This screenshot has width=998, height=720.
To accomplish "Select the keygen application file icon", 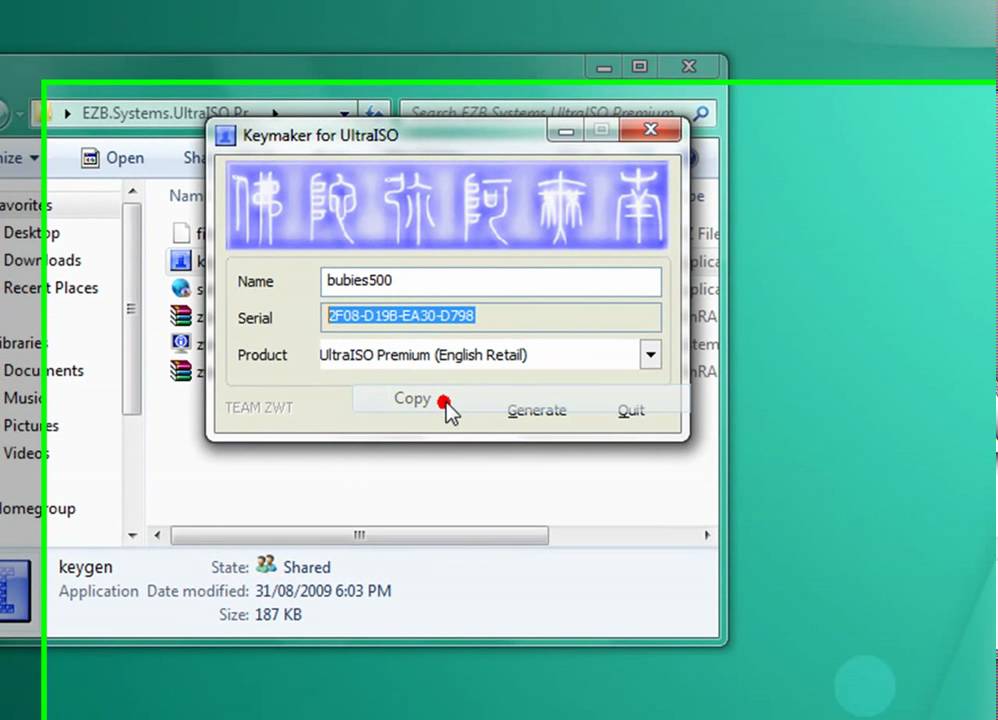I will coord(181,261).
